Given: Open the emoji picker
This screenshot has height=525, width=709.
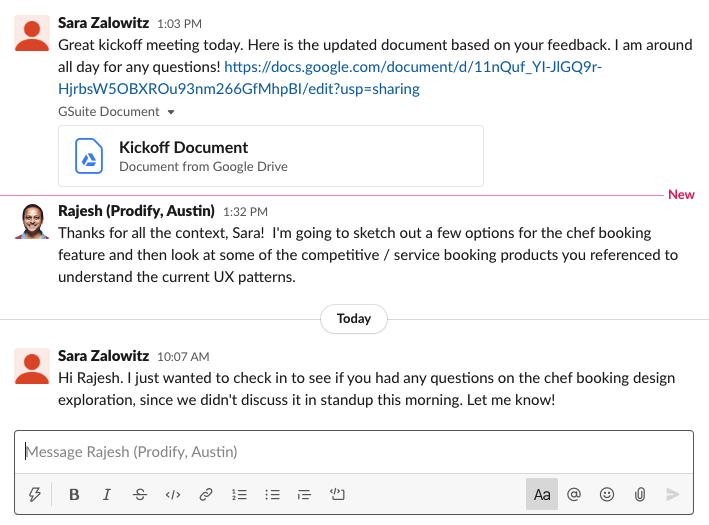Looking at the screenshot, I should (x=606, y=494).
